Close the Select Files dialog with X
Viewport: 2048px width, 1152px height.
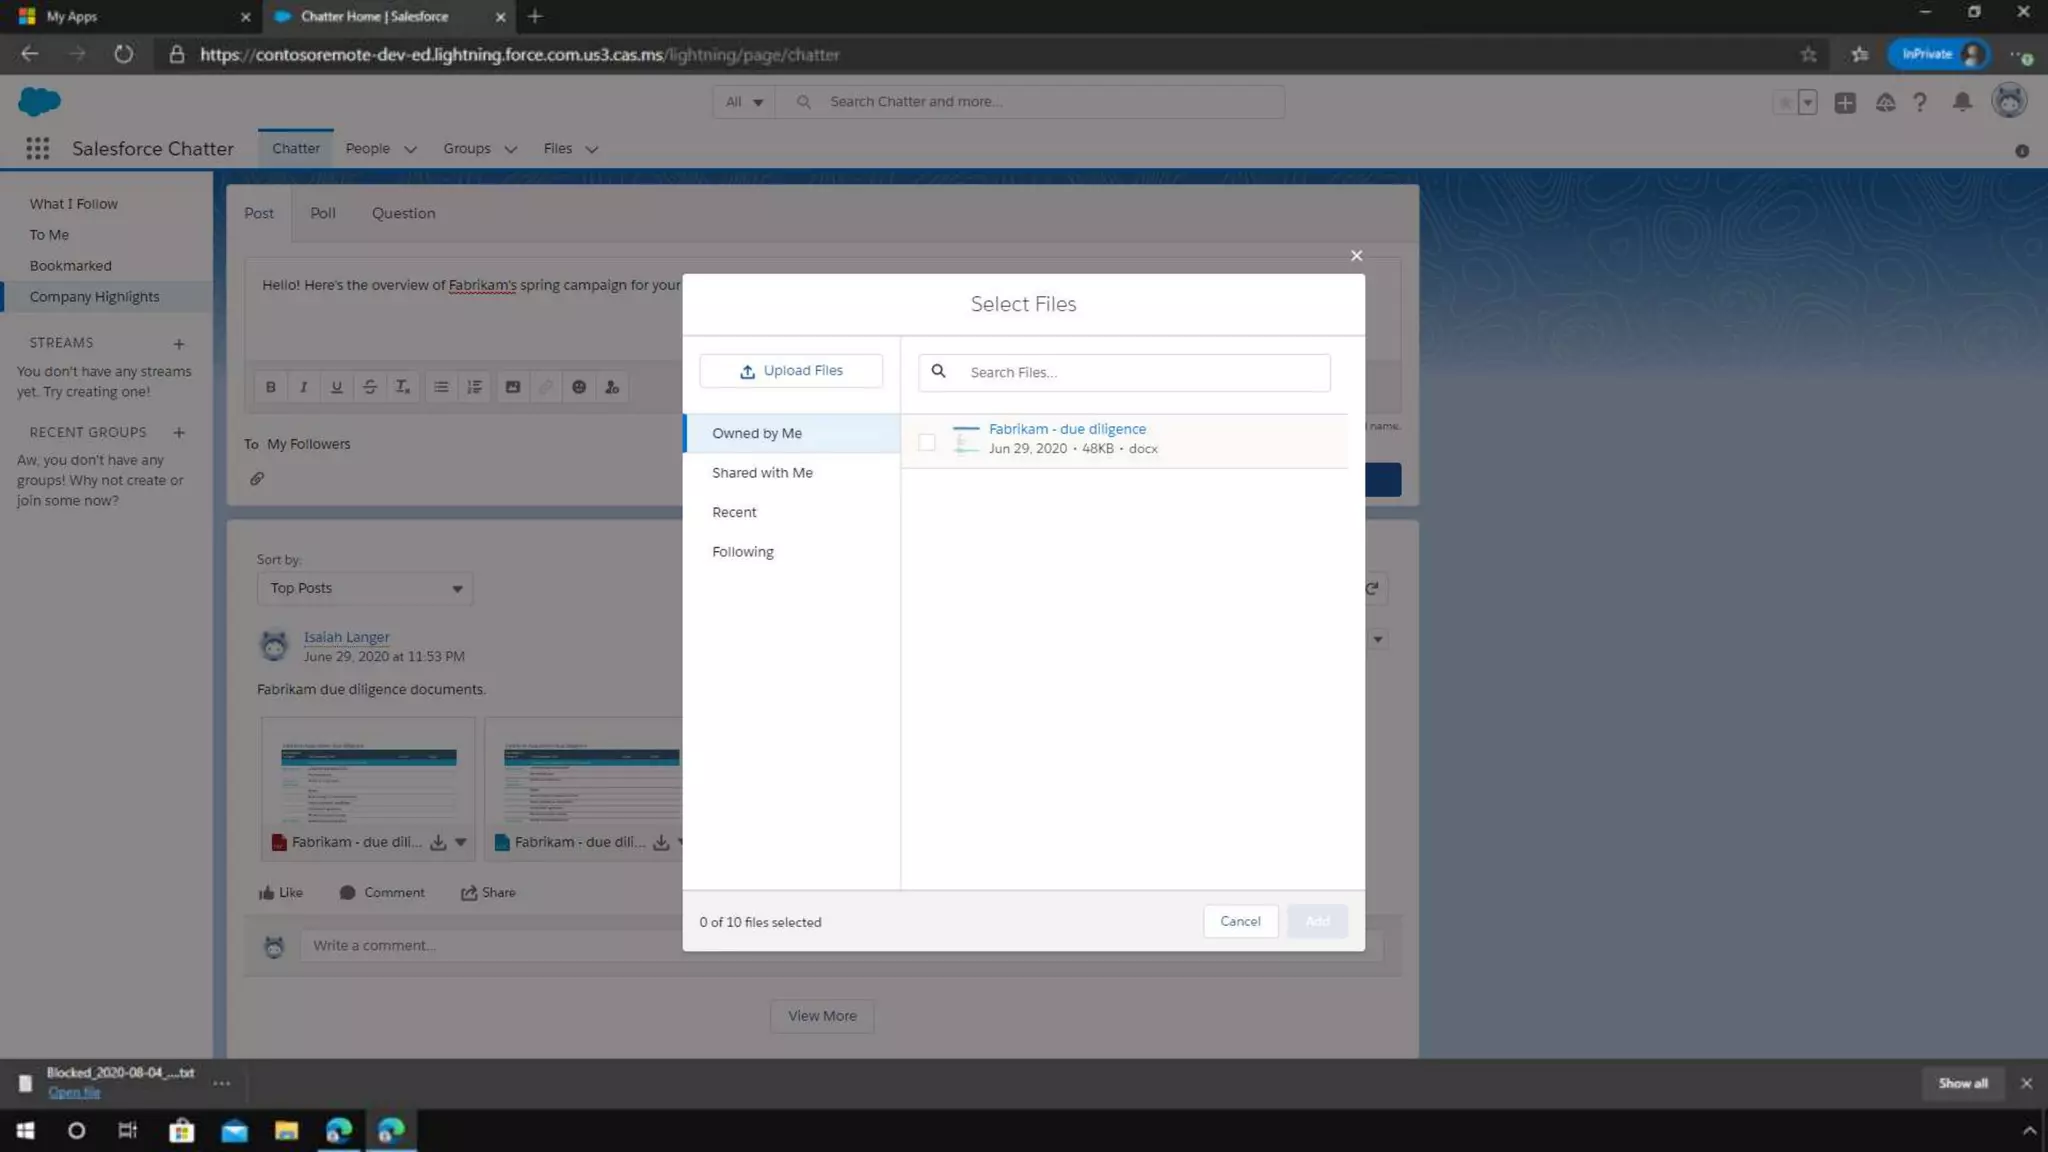[x=1356, y=256]
